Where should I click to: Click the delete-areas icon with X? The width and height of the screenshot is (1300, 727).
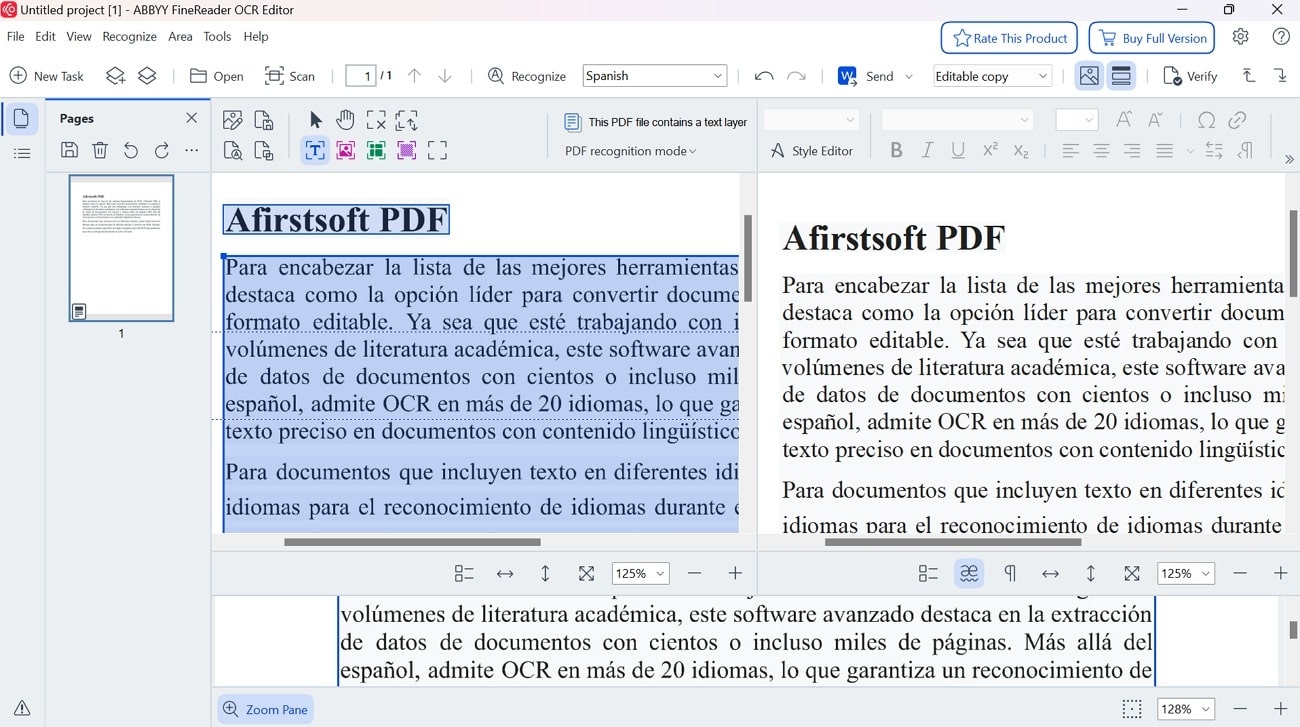click(x=376, y=120)
